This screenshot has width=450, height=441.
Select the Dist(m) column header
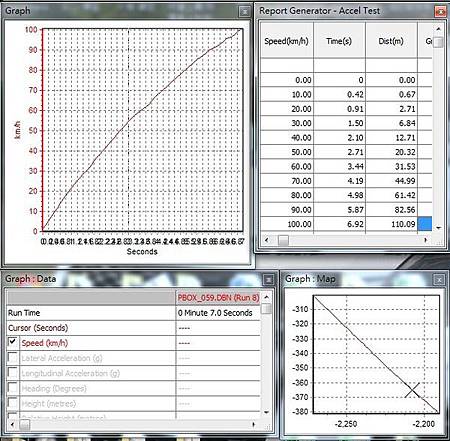coord(391,41)
